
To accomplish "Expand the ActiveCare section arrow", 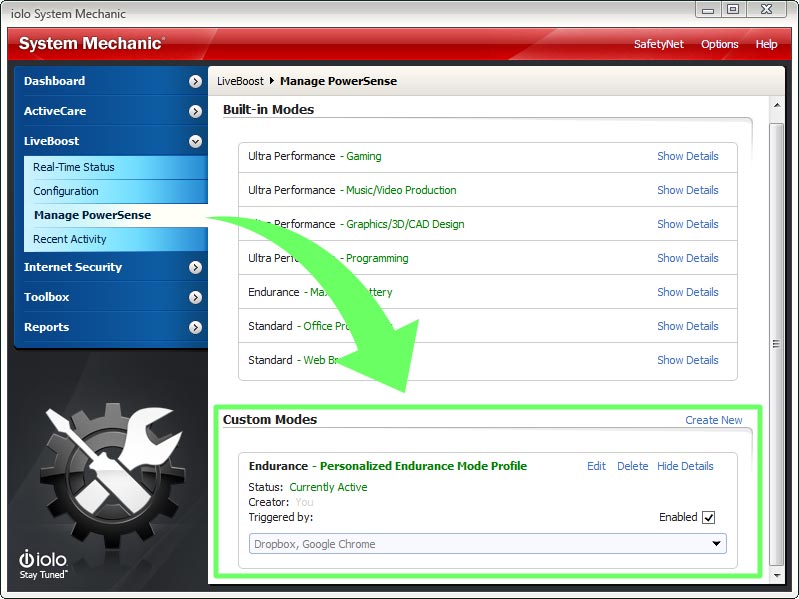I will [x=195, y=112].
